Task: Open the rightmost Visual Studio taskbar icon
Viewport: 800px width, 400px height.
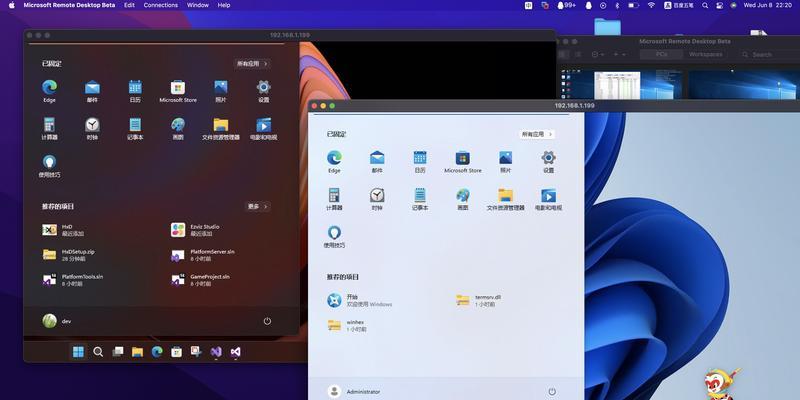Action: pos(235,352)
